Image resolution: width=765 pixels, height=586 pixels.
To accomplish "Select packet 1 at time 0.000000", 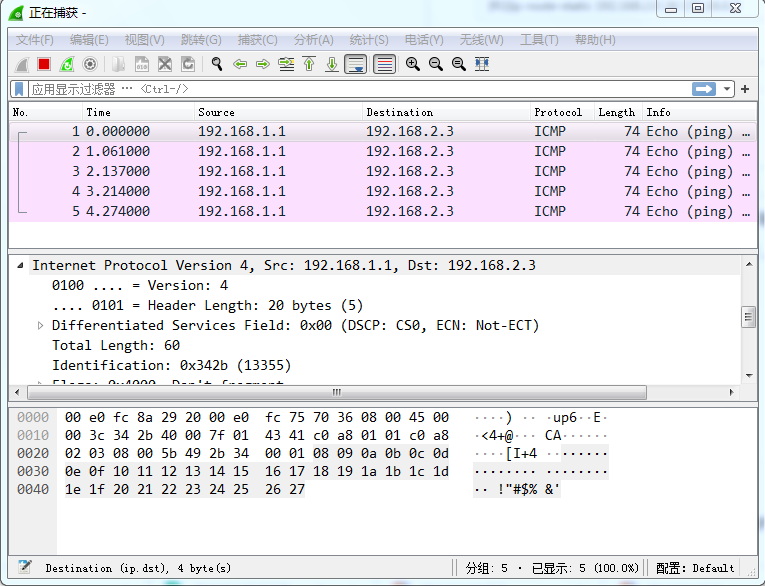I will (x=383, y=131).
